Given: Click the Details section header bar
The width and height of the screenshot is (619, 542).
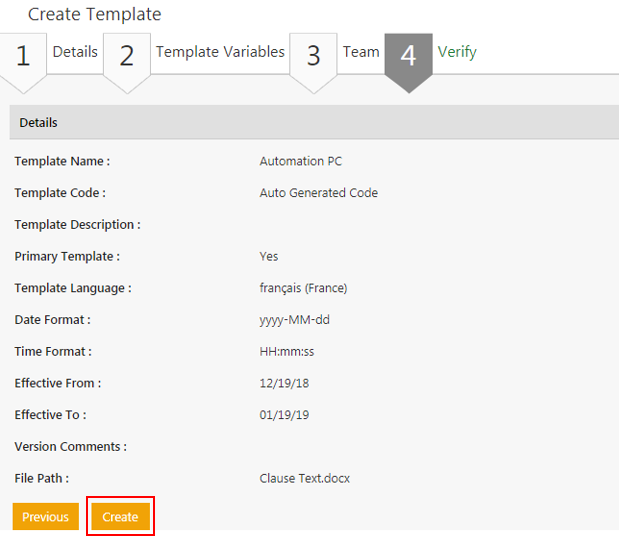Looking at the screenshot, I should coord(314,123).
